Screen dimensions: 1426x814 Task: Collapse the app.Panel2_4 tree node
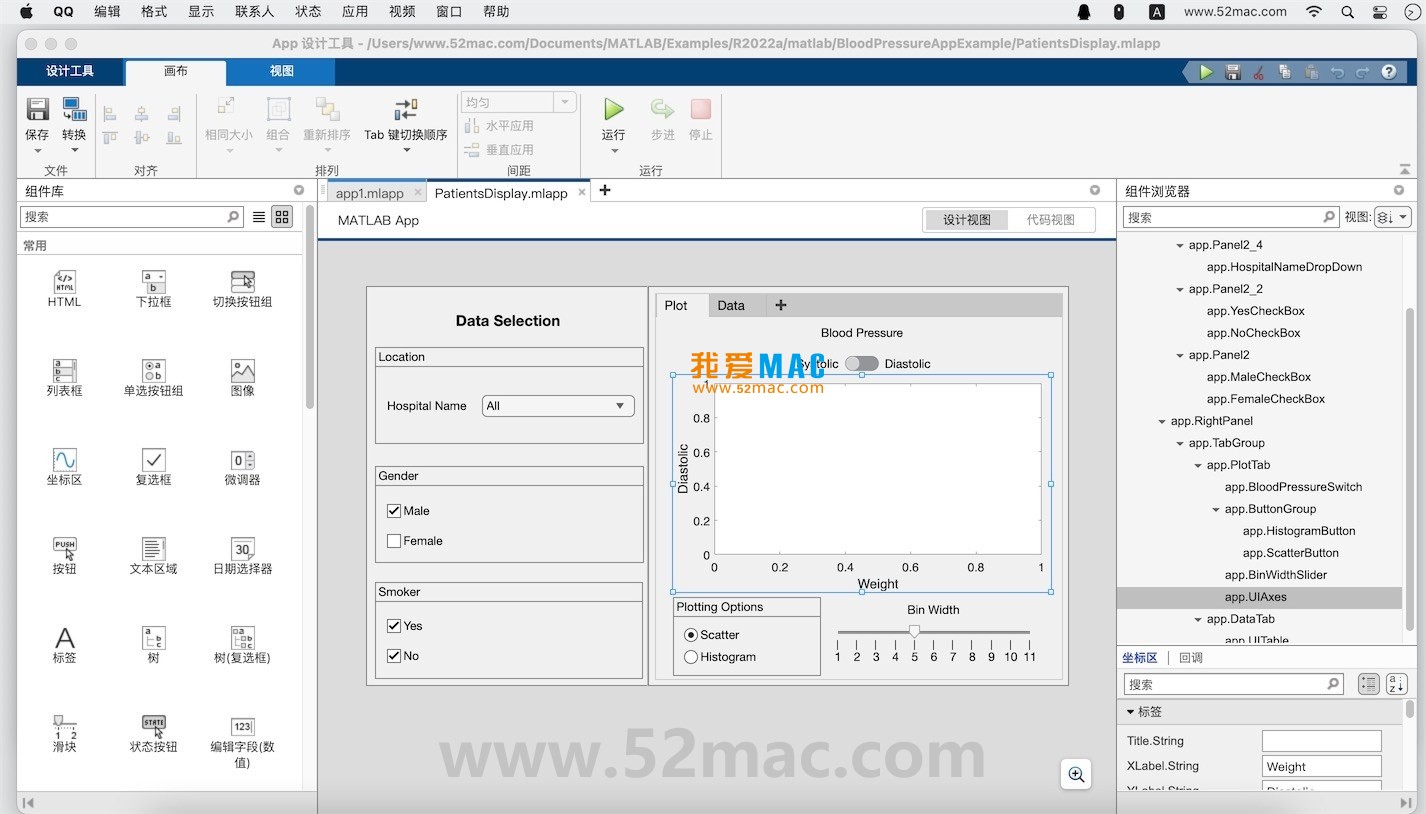click(x=1180, y=245)
